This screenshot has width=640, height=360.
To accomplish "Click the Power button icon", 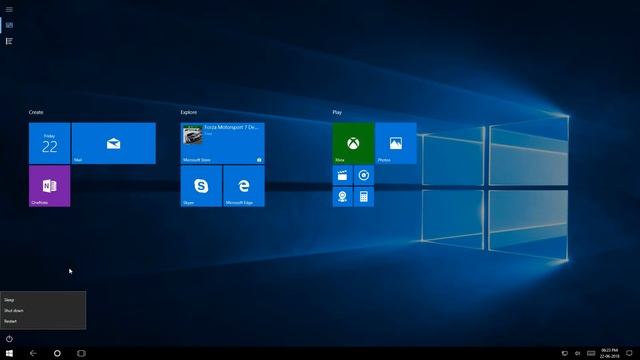I will point(9,339).
